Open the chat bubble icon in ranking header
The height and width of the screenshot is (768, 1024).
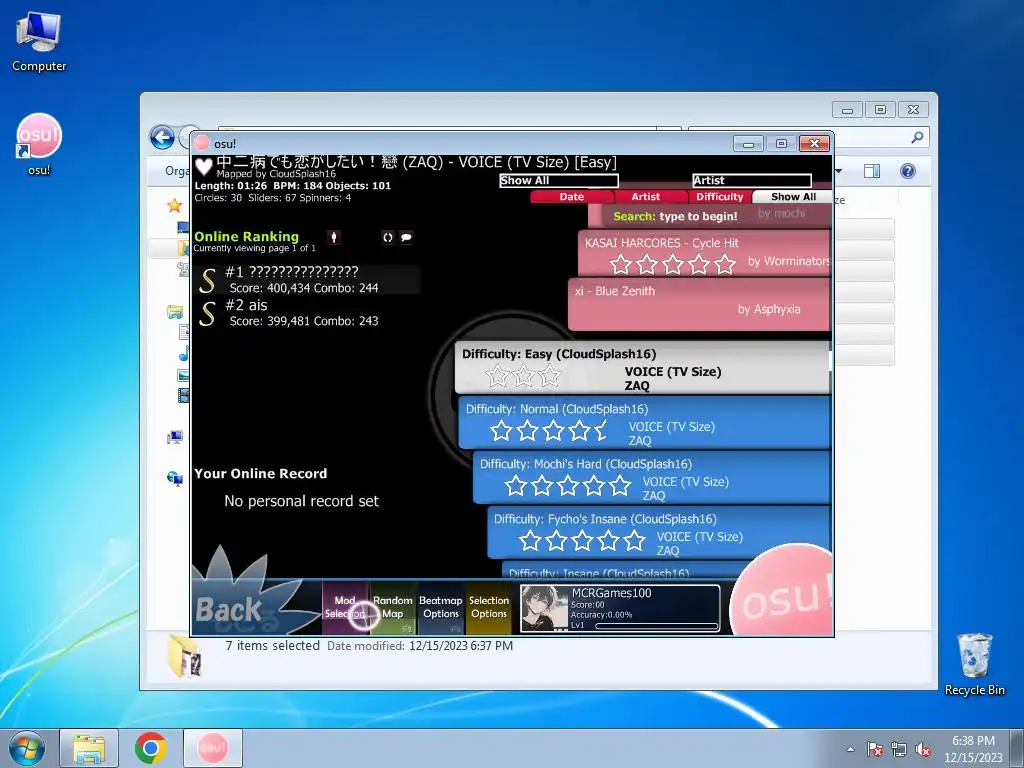point(406,237)
